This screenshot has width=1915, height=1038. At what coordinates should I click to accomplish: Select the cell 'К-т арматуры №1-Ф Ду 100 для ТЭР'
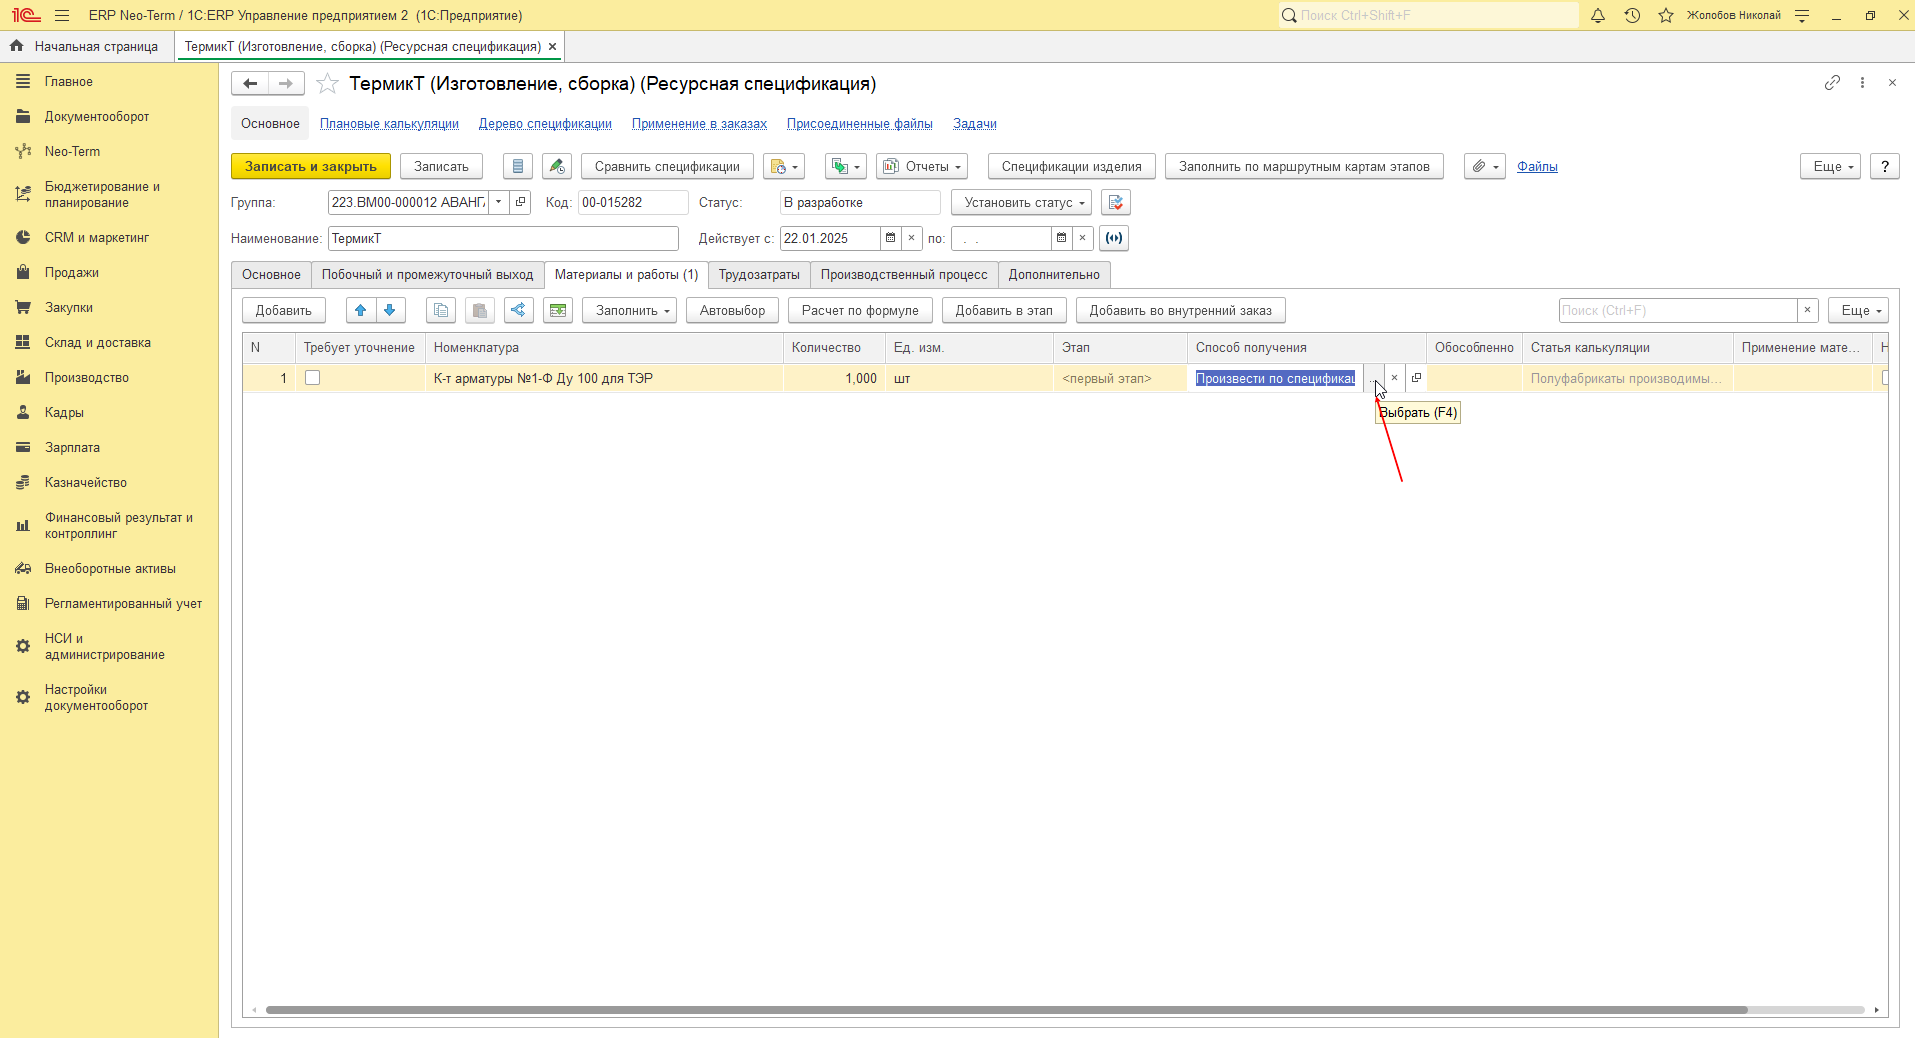[604, 378]
